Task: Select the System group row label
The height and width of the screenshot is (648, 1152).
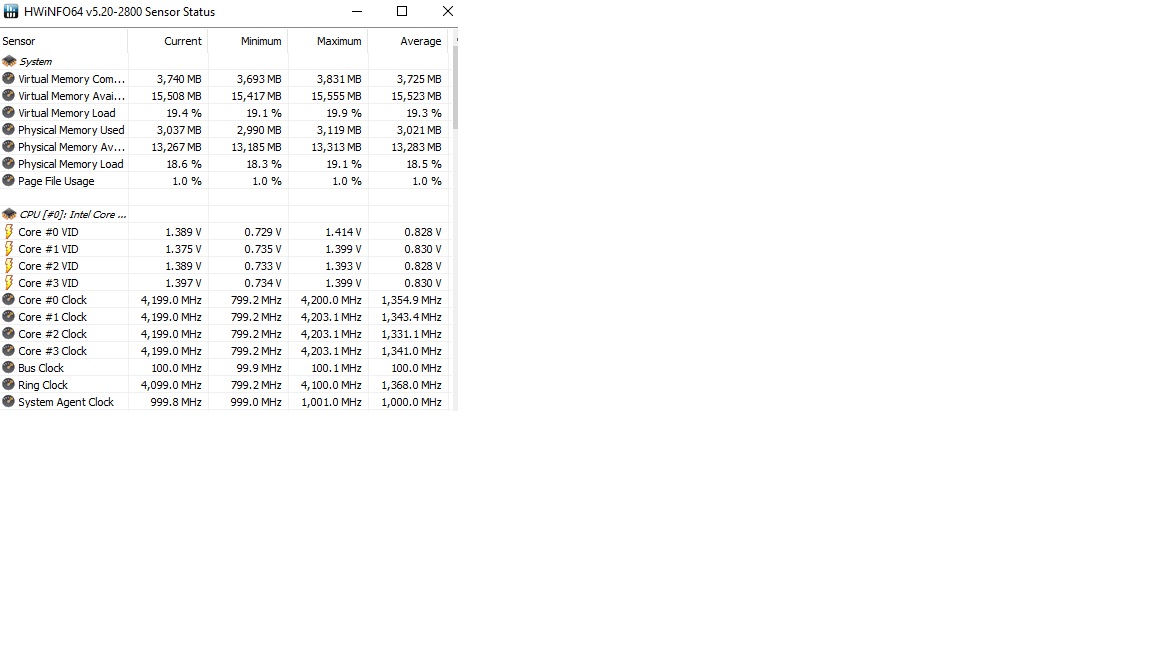Action: coord(35,62)
